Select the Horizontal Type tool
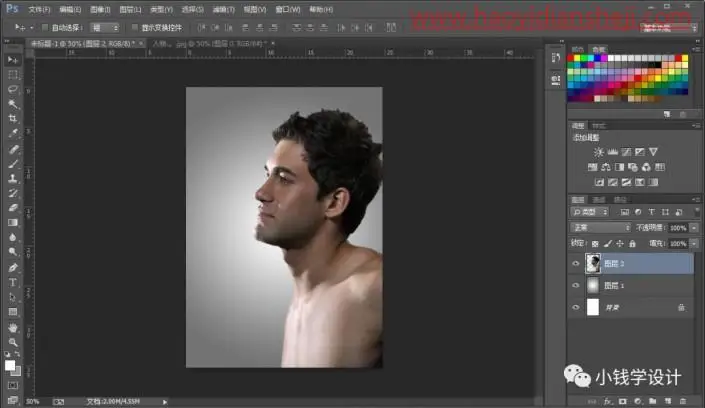Viewport: 705px width, 408px height. [13, 282]
